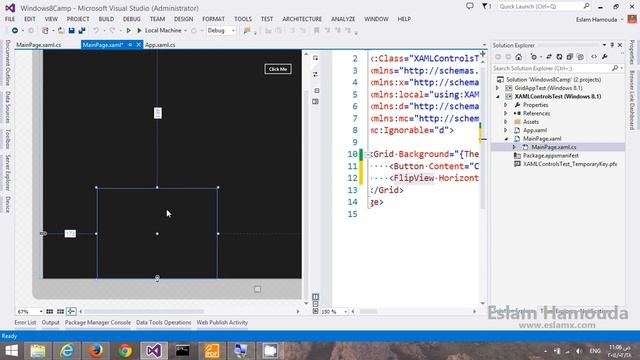Click the Navigate Backward toolbar icon
The image size is (640, 360).
point(15,31)
